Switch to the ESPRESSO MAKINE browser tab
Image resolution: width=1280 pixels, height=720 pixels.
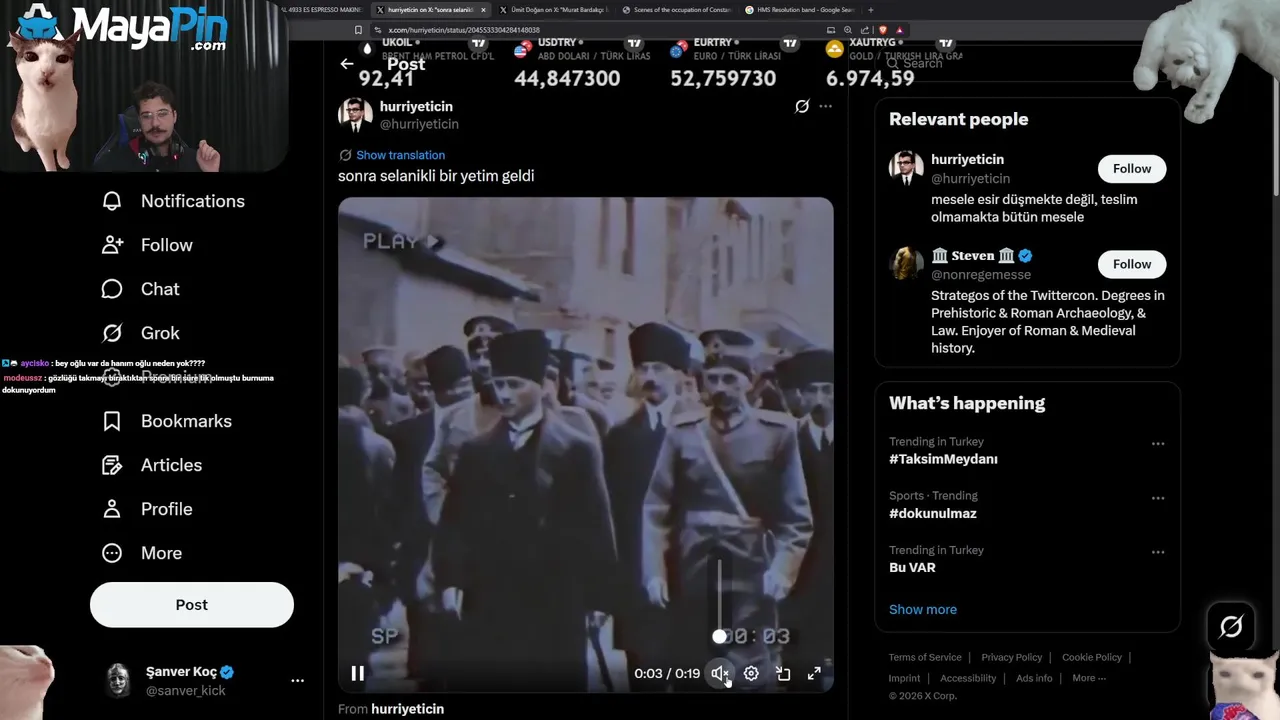[322, 10]
